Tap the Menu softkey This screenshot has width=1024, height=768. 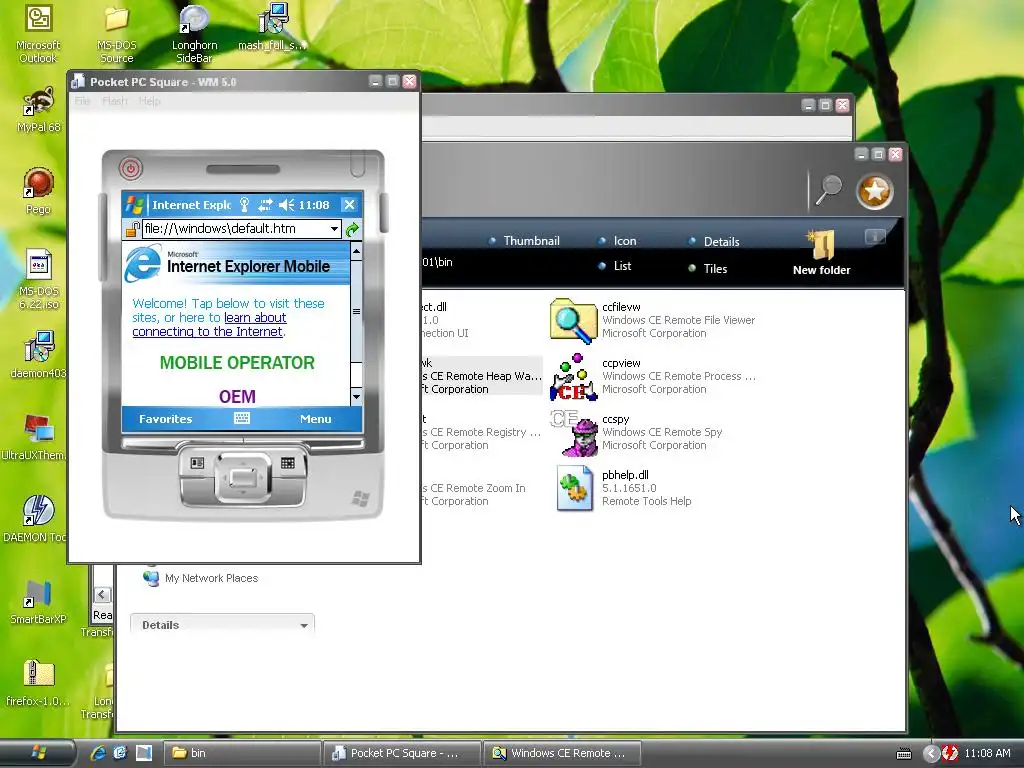click(315, 419)
